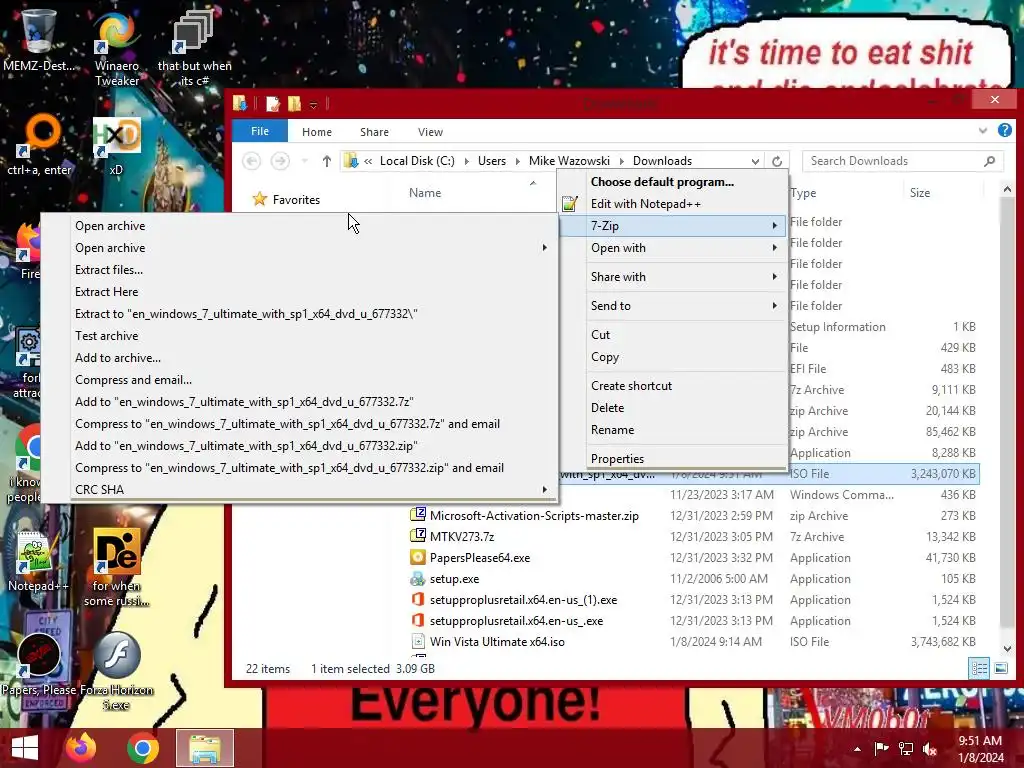Viewport: 1024px width, 768px height.
Task: Click file list scrollbar down arrow
Action: click(1007, 648)
